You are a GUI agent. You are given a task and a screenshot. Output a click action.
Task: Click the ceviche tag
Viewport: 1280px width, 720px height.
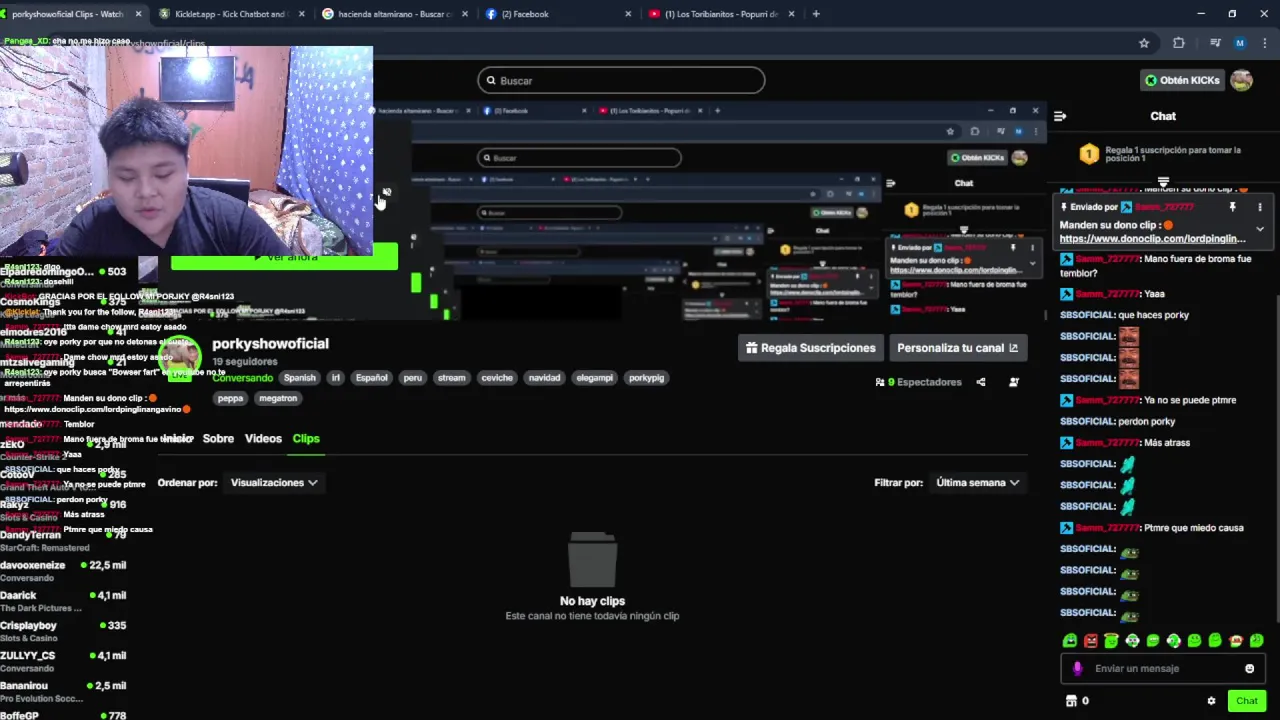497,378
